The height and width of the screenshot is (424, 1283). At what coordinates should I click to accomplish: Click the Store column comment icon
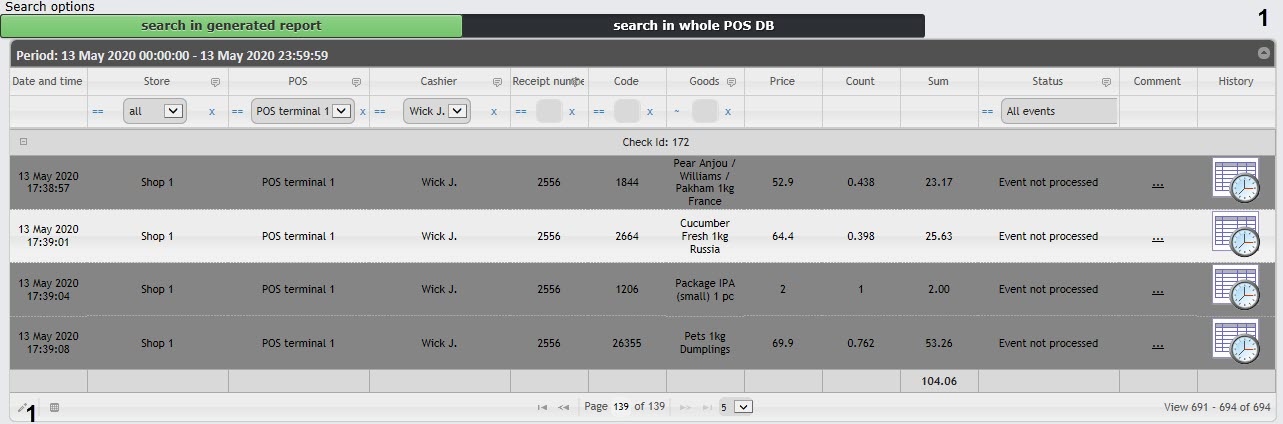215,82
